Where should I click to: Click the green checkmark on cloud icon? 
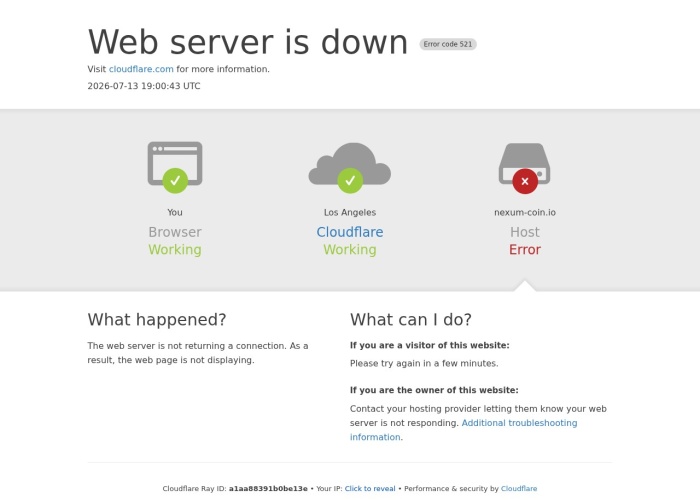pyautogui.click(x=350, y=180)
